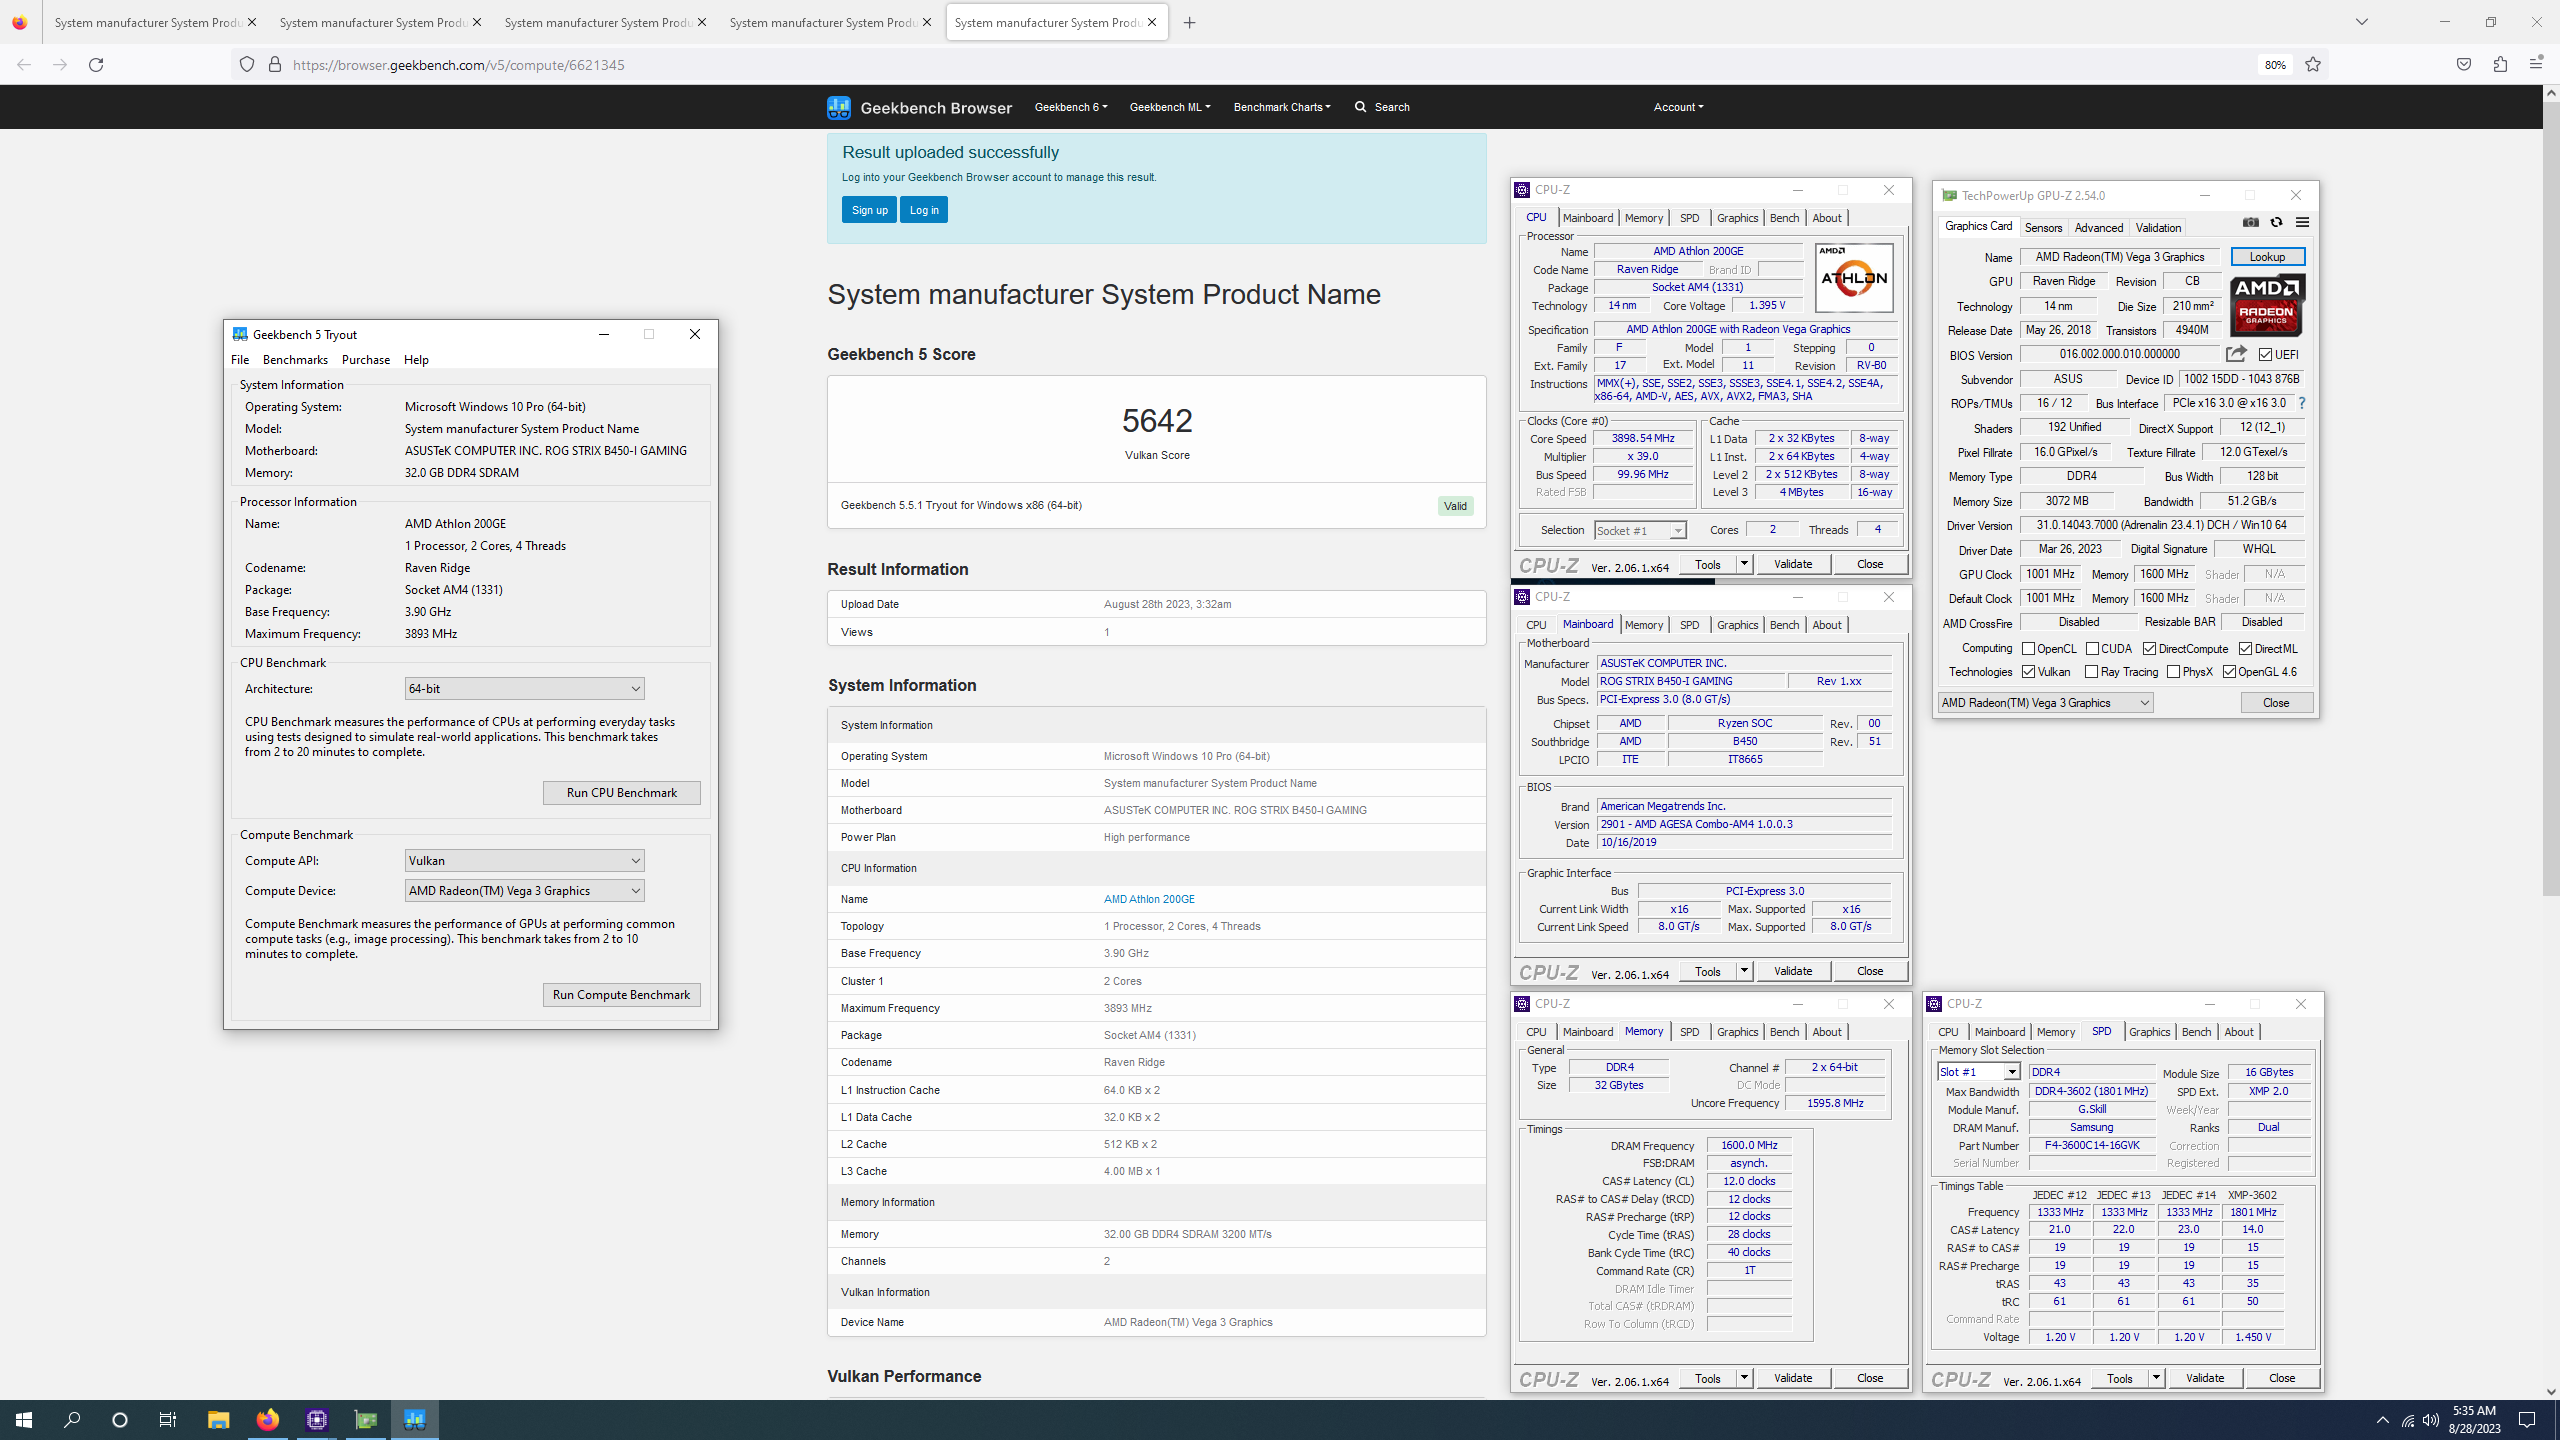Click the Lookup button in GPU-Z
2560x1440 pixels.
click(x=2267, y=257)
